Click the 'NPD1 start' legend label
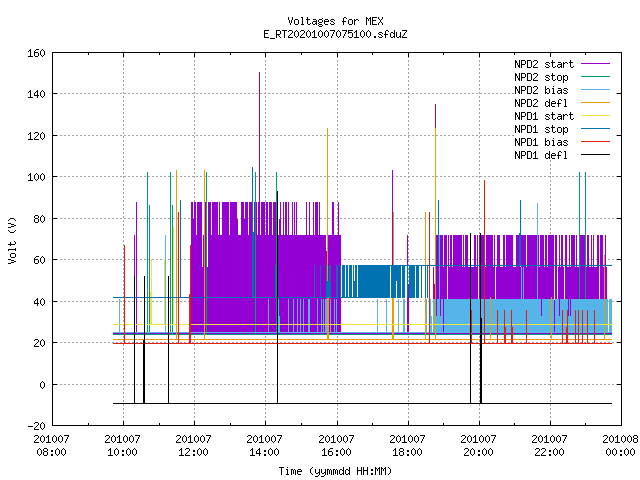This screenshot has width=640, height=480. click(x=544, y=116)
